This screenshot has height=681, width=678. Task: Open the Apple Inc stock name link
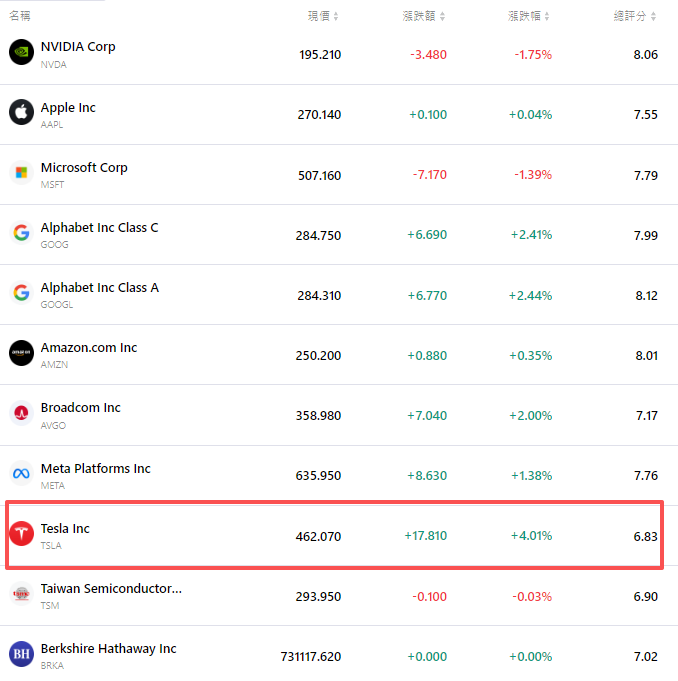pyautogui.click(x=68, y=107)
